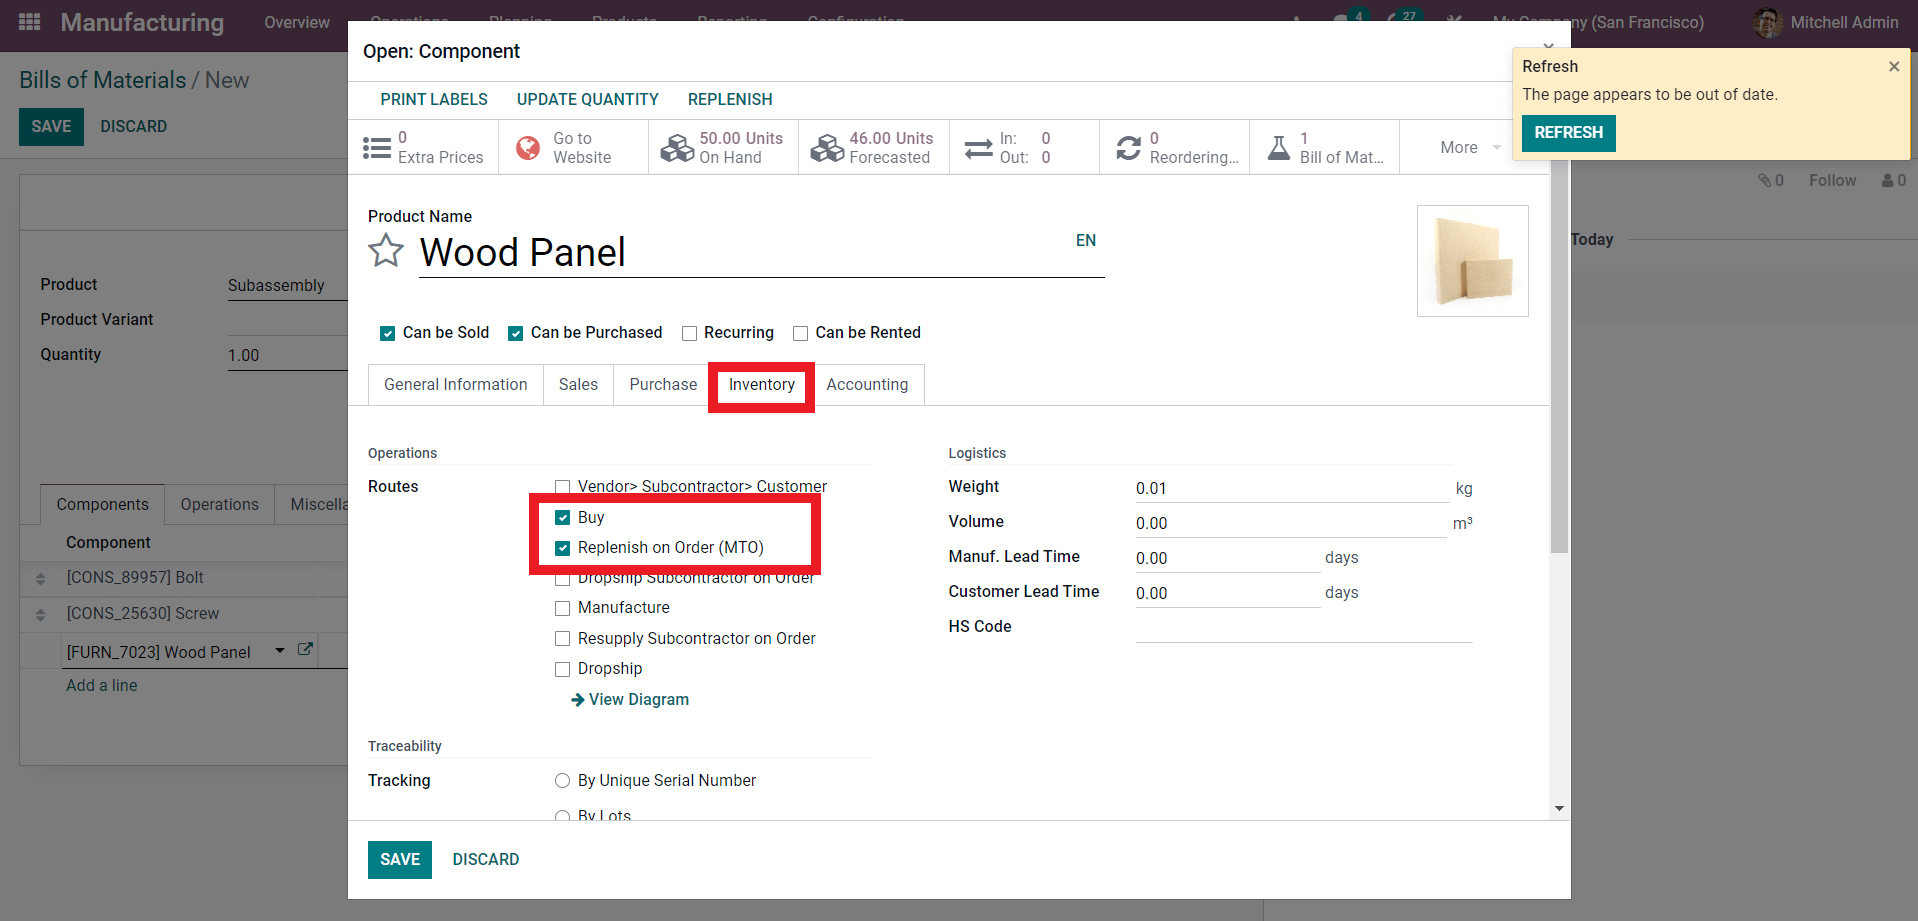Favorite Wood Panel with the star icon

point(386,251)
